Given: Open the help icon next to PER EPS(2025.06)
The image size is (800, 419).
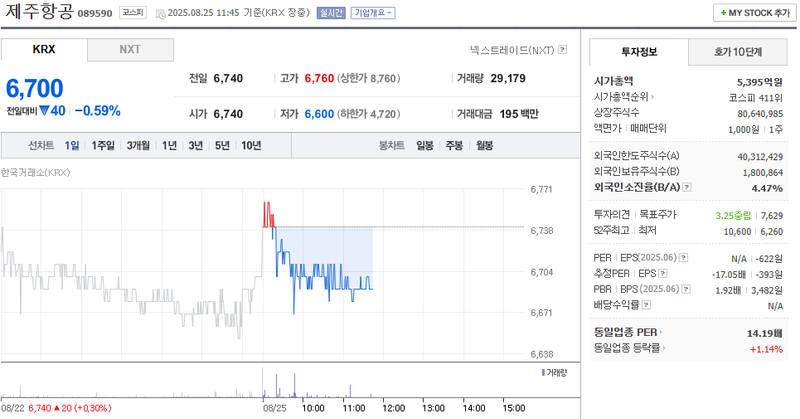Looking at the screenshot, I should pyautogui.click(x=684, y=258).
